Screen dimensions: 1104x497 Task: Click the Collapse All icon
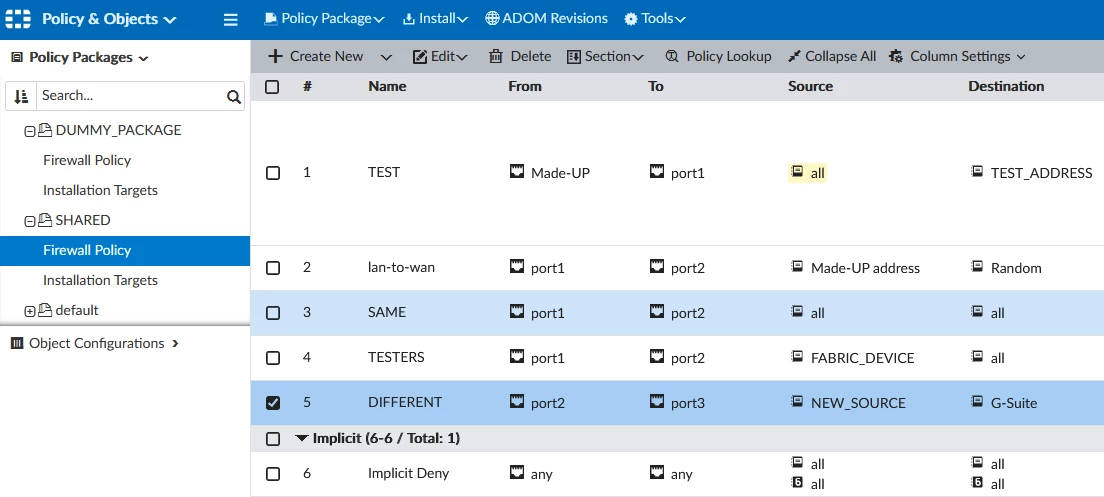click(795, 56)
